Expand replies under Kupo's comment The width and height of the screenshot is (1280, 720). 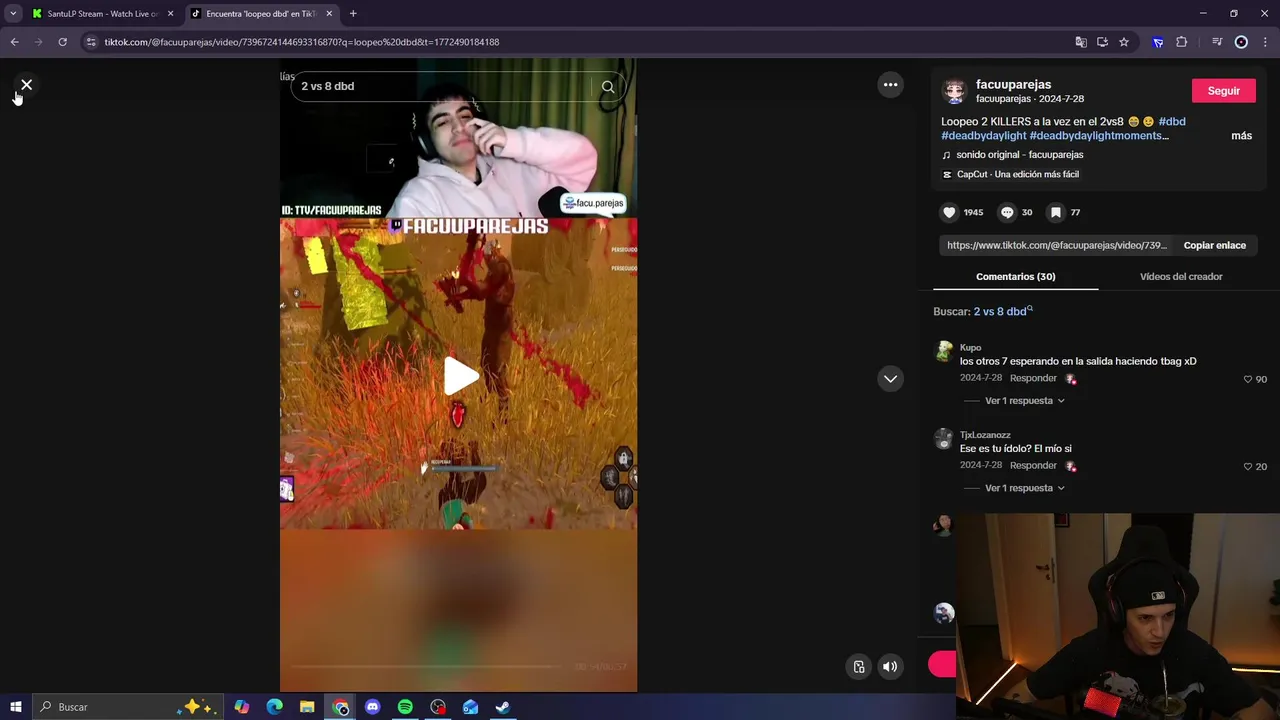tap(1024, 401)
